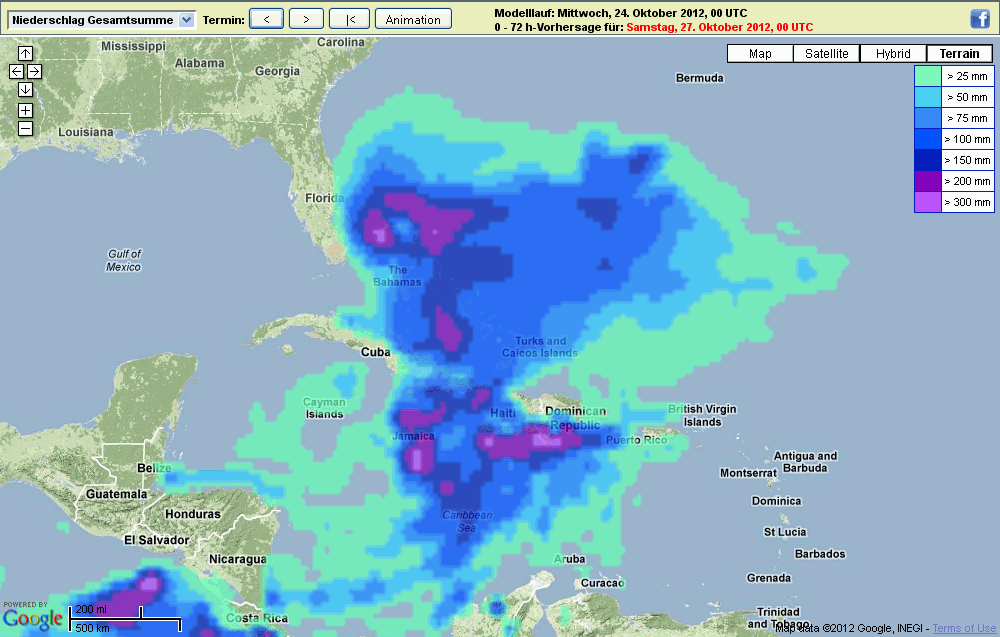The height and width of the screenshot is (637, 1000).
Task: Click the Guatemala label on map
Action: tap(117, 494)
